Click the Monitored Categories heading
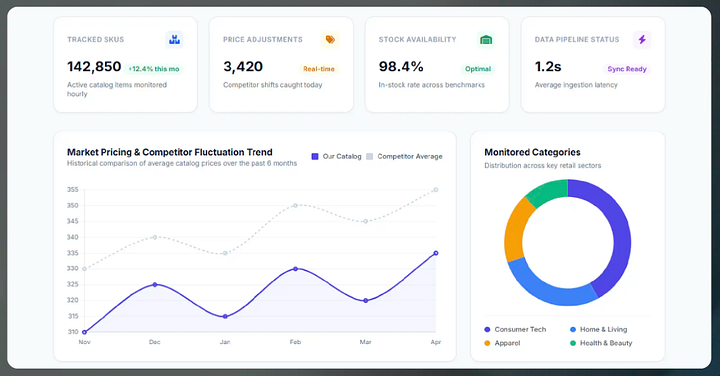Screen dimensions: 720x376 (x=532, y=152)
